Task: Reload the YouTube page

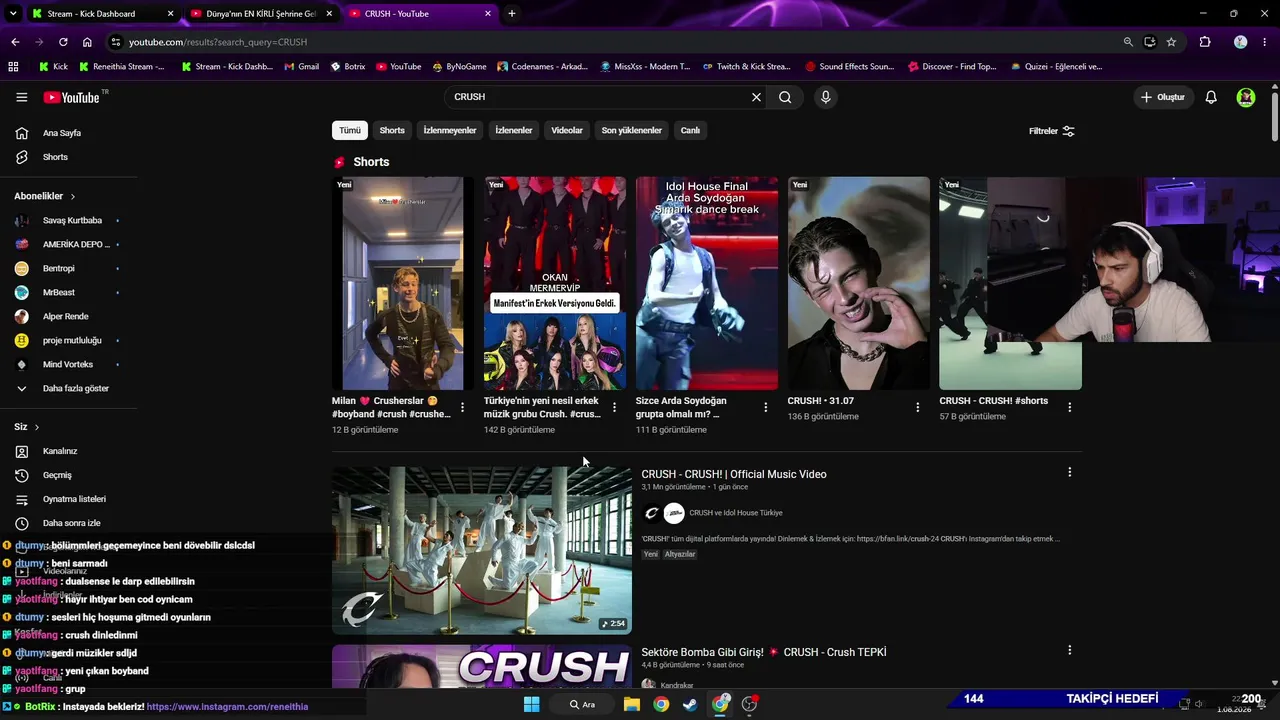Action: click(x=63, y=42)
